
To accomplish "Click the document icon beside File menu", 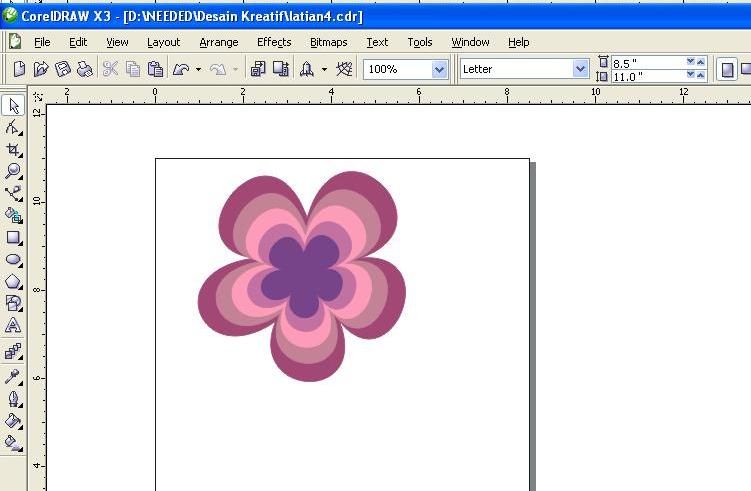I will 15,42.
